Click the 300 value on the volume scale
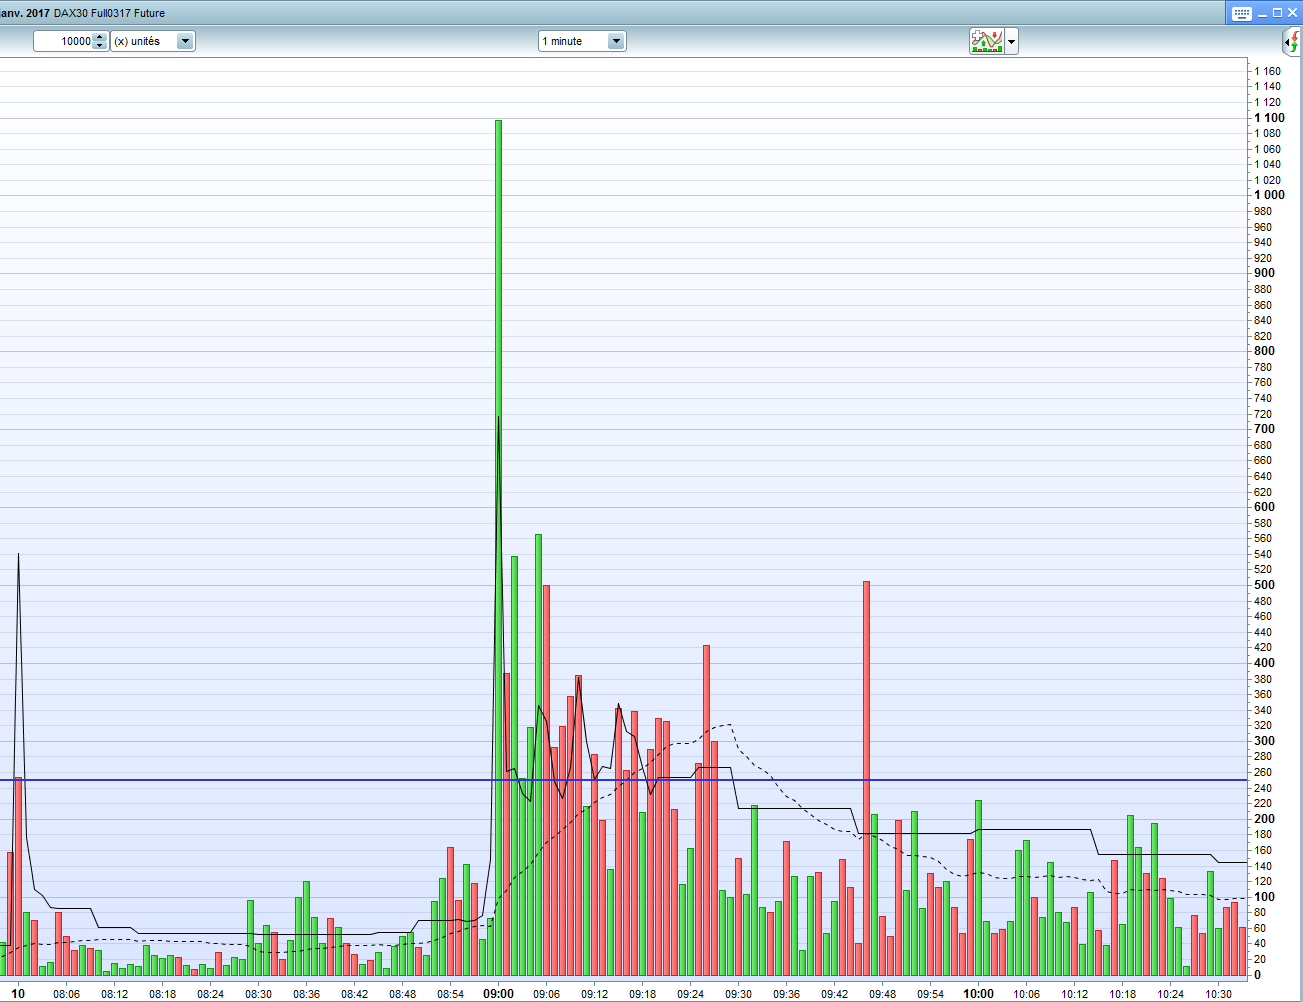Image resolution: width=1303 pixels, height=1002 pixels. (1265, 741)
